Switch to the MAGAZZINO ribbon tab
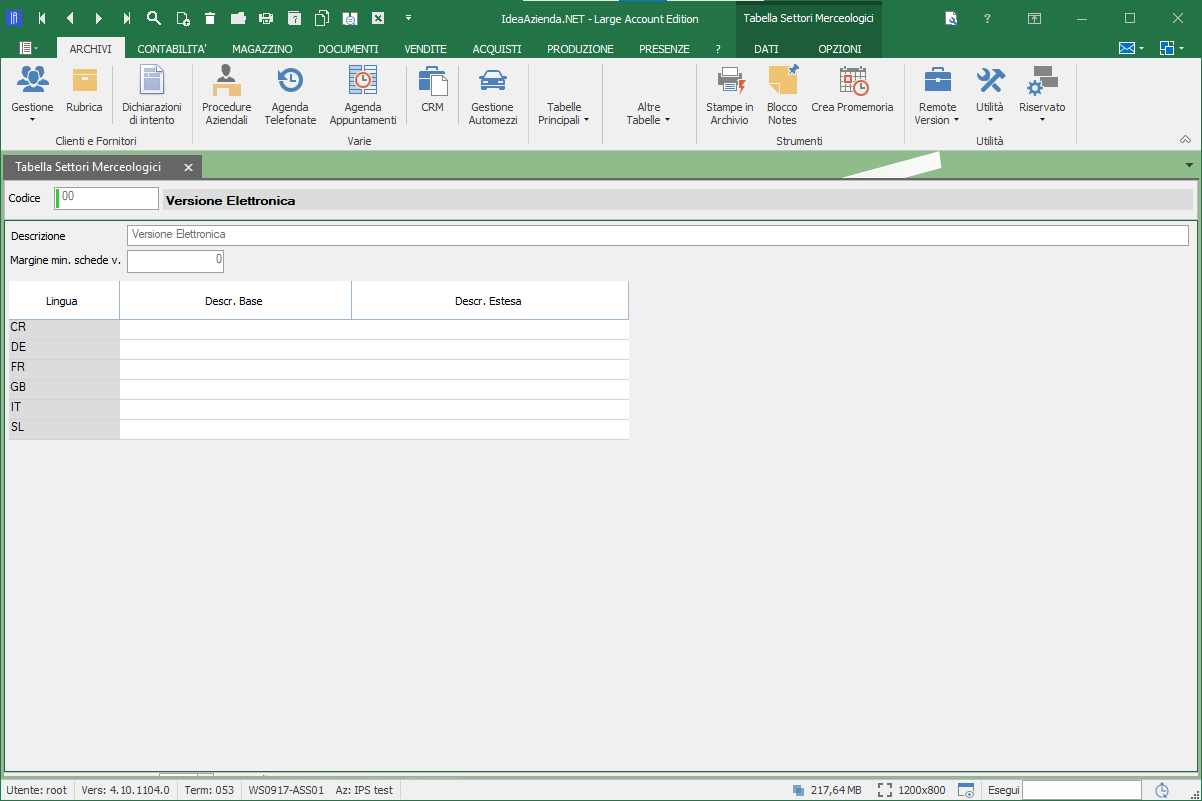Screen dimensions: 1202x801 [262, 48]
